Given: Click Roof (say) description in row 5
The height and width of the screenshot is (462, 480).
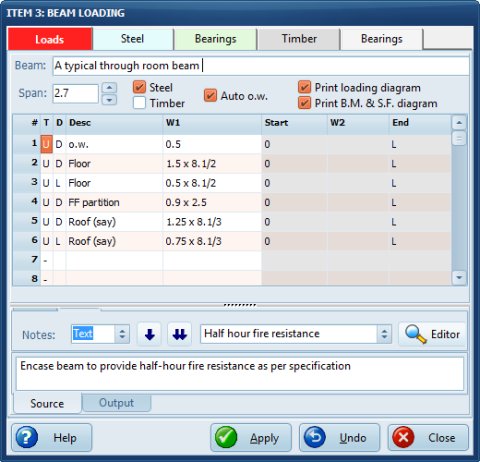Looking at the screenshot, I should click(114, 222).
